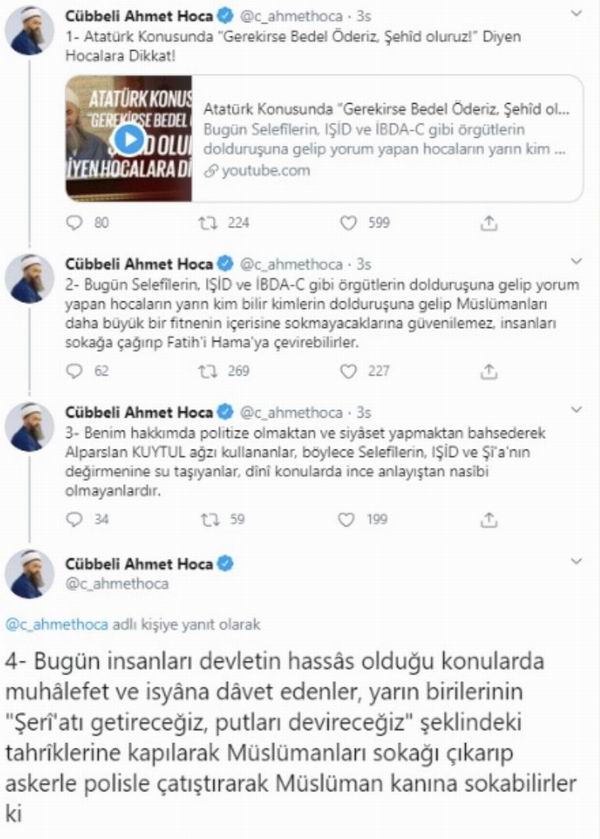Viewport: 600px width, 839px height.
Task: Expand options chevron on the first tweet
Action: click(576, 14)
